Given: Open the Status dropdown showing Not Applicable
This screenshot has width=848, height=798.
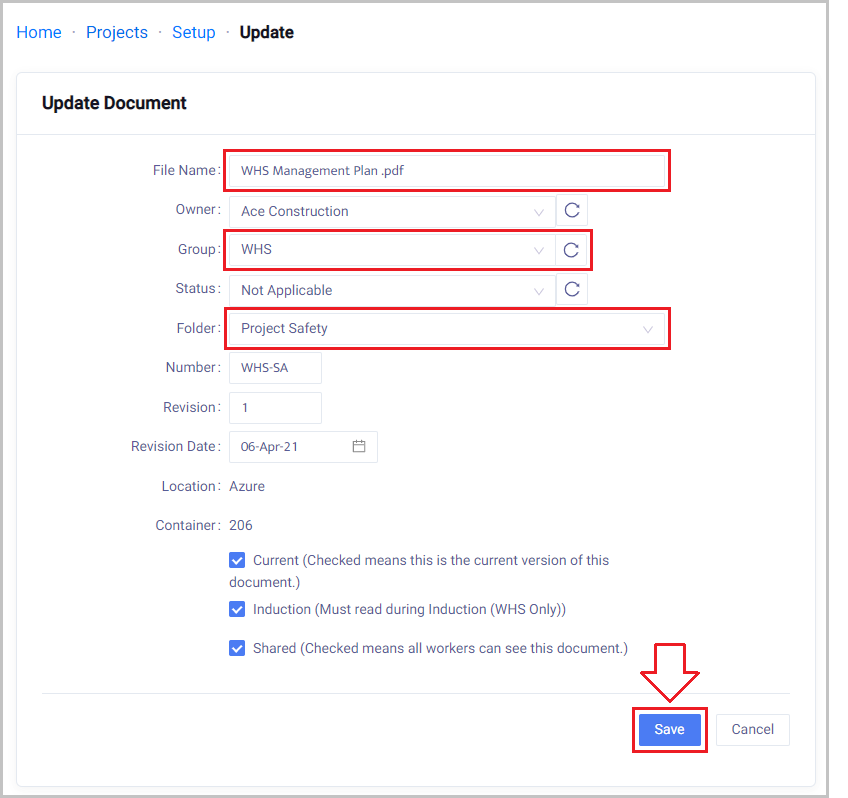Looking at the screenshot, I should [392, 290].
